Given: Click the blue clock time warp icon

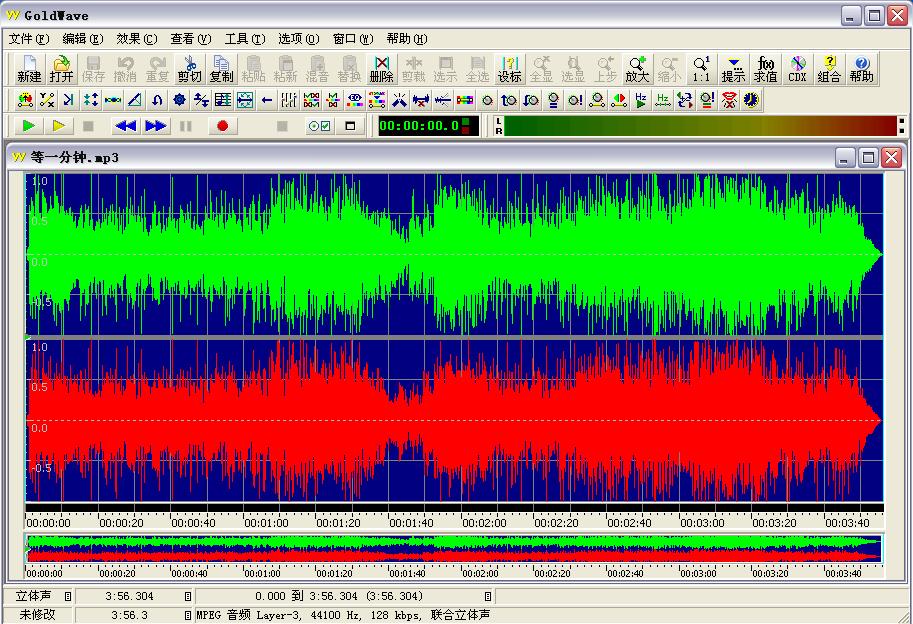Looking at the screenshot, I should coord(751,100).
